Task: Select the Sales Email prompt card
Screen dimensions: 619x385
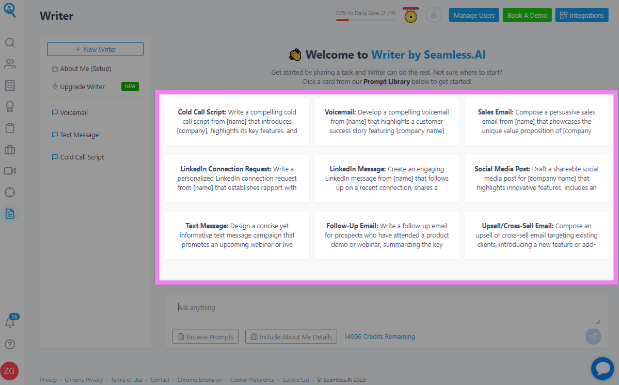Action: pyautogui.click(x=536, y=122)
